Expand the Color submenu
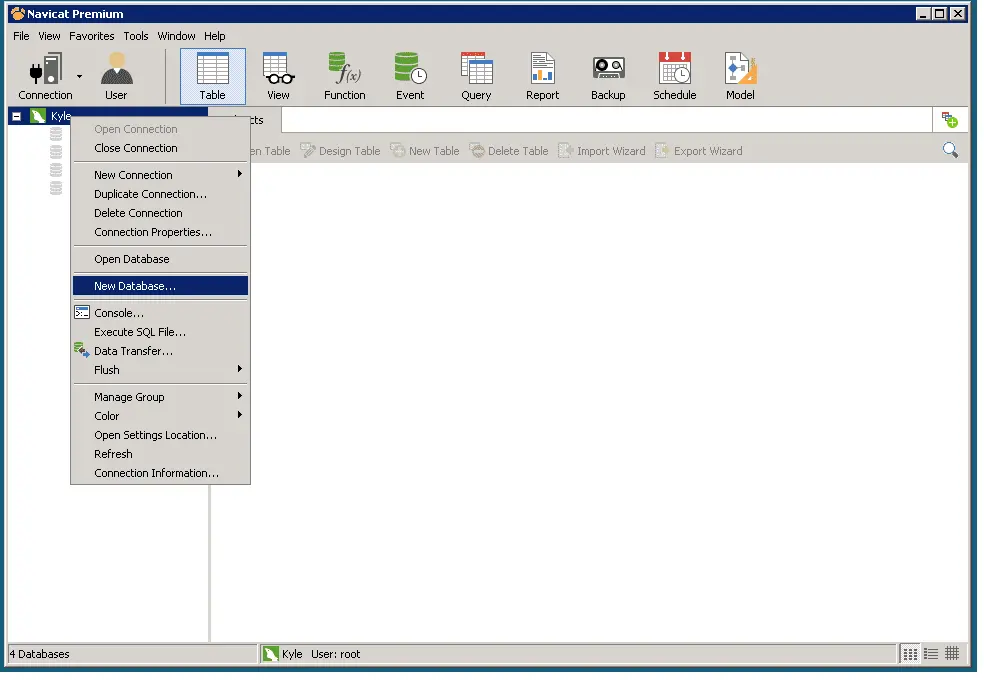The image size is (984, 680). [x=161, y=417]
